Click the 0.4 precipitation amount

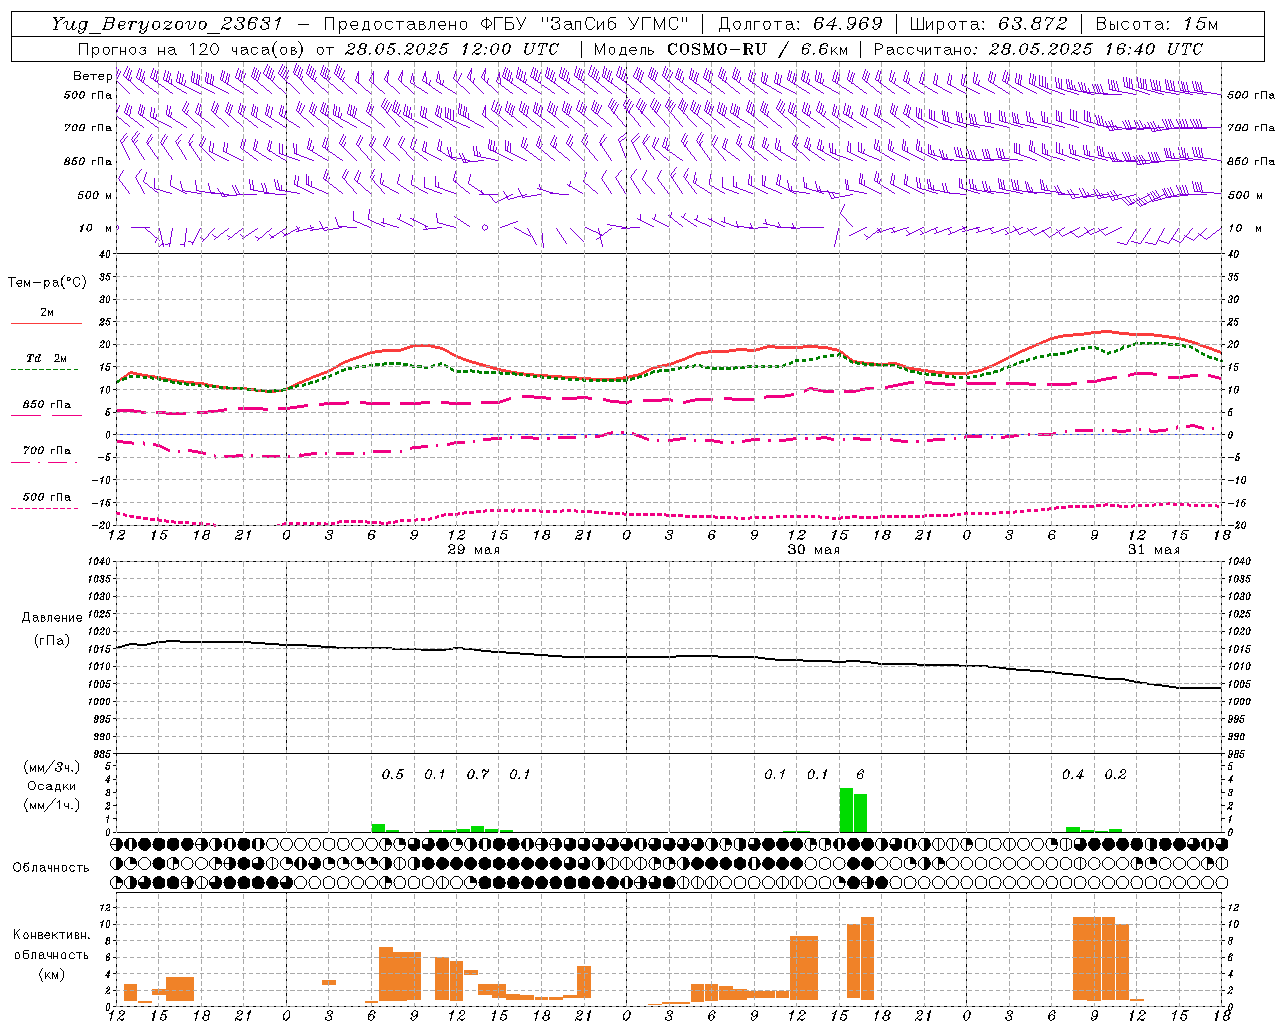[x=1073, y=774]
